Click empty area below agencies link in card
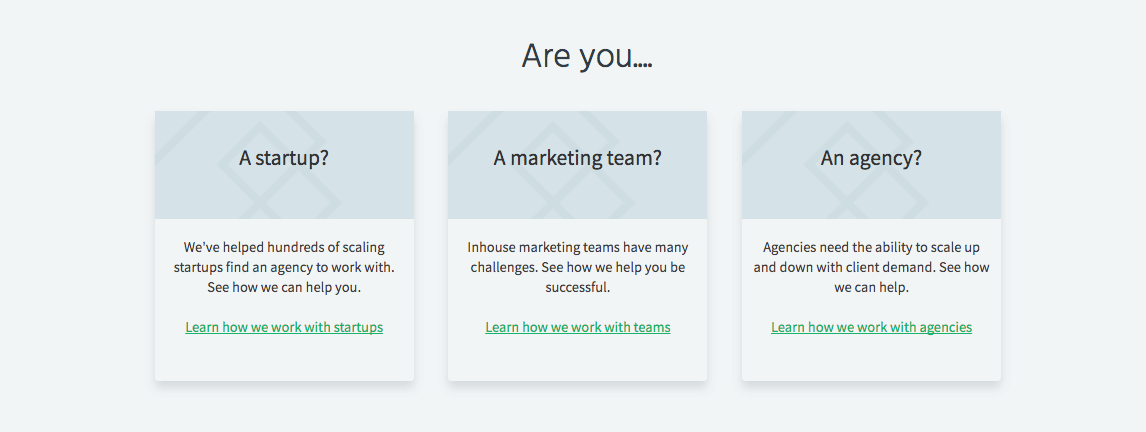Screen dimensions: 1146x432 (871, 360)
